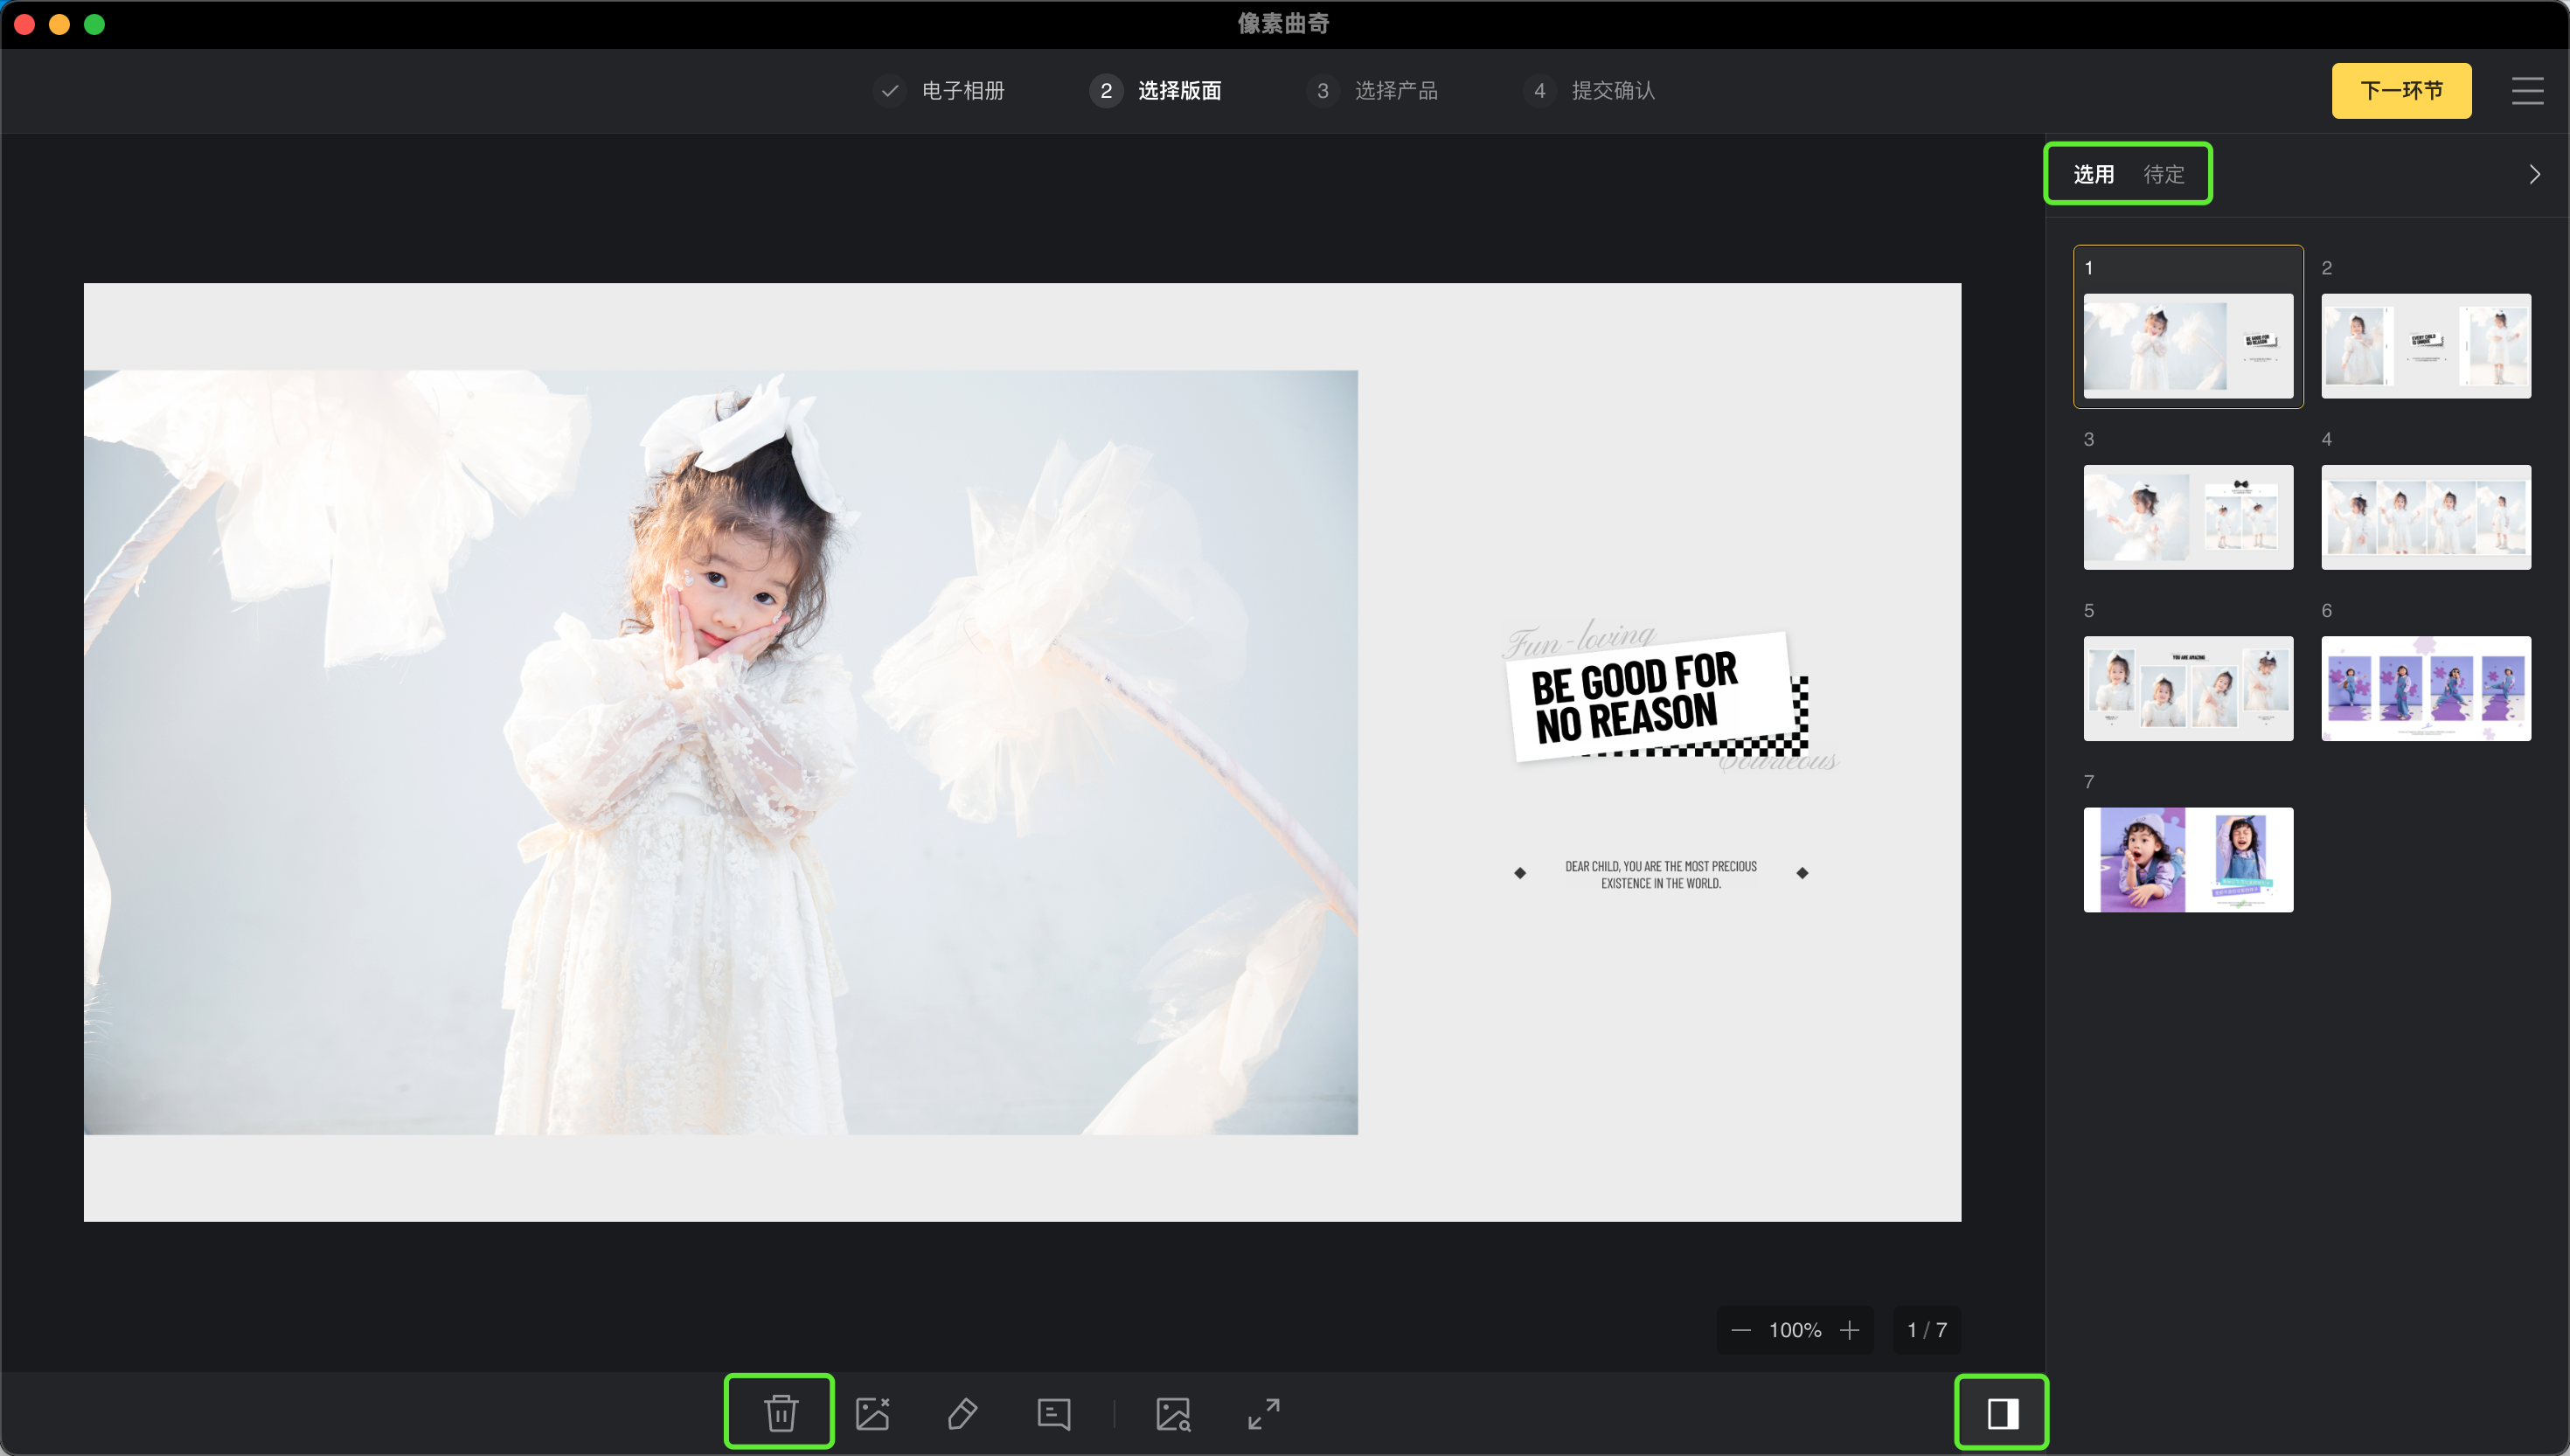The width and height of the screenshot is (2570, 1456).
Task: Switch to the 选用 tab
Action: tap(2093, 175)
